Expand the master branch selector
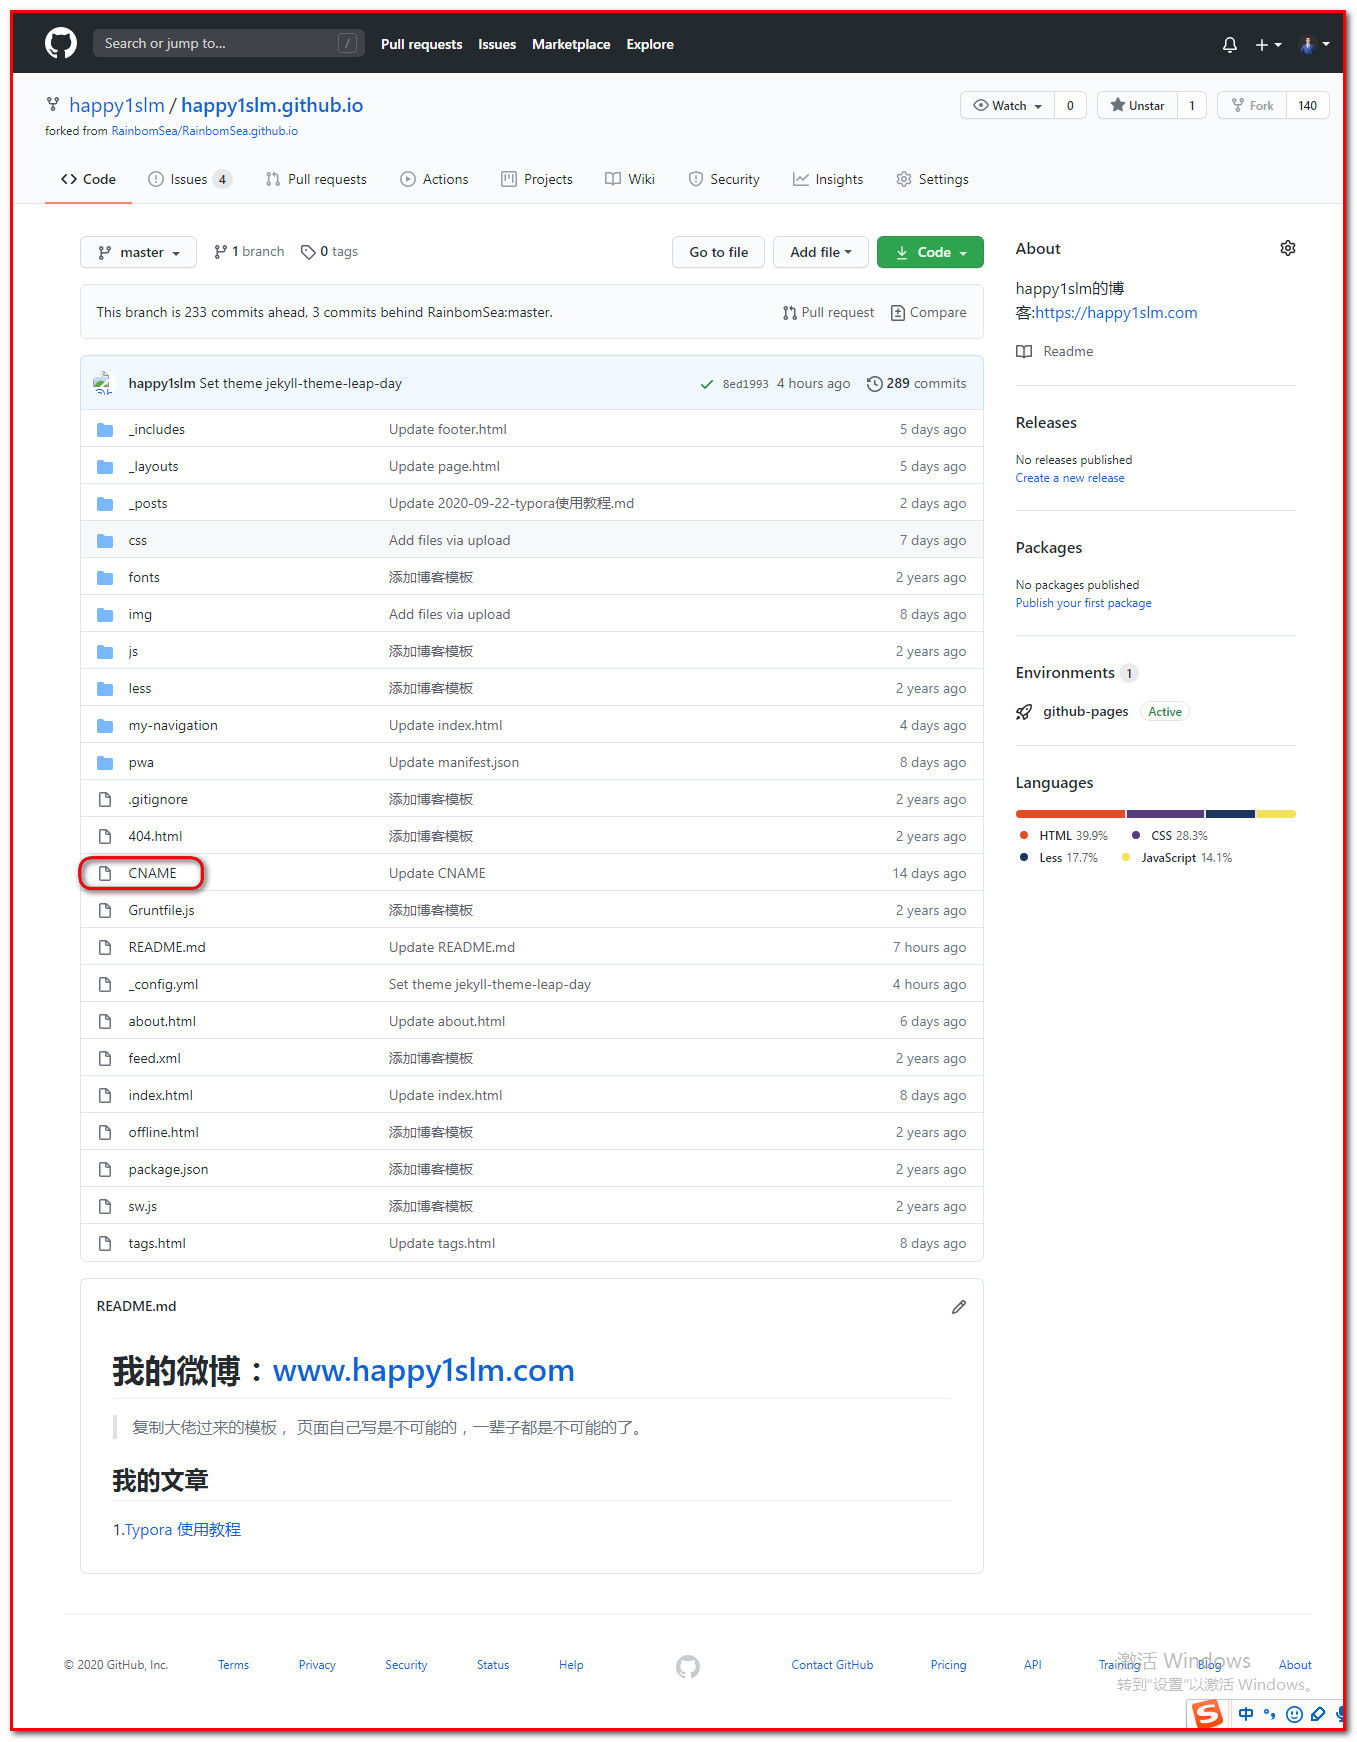This screenshot has width=1357, height=1742. 139,252
